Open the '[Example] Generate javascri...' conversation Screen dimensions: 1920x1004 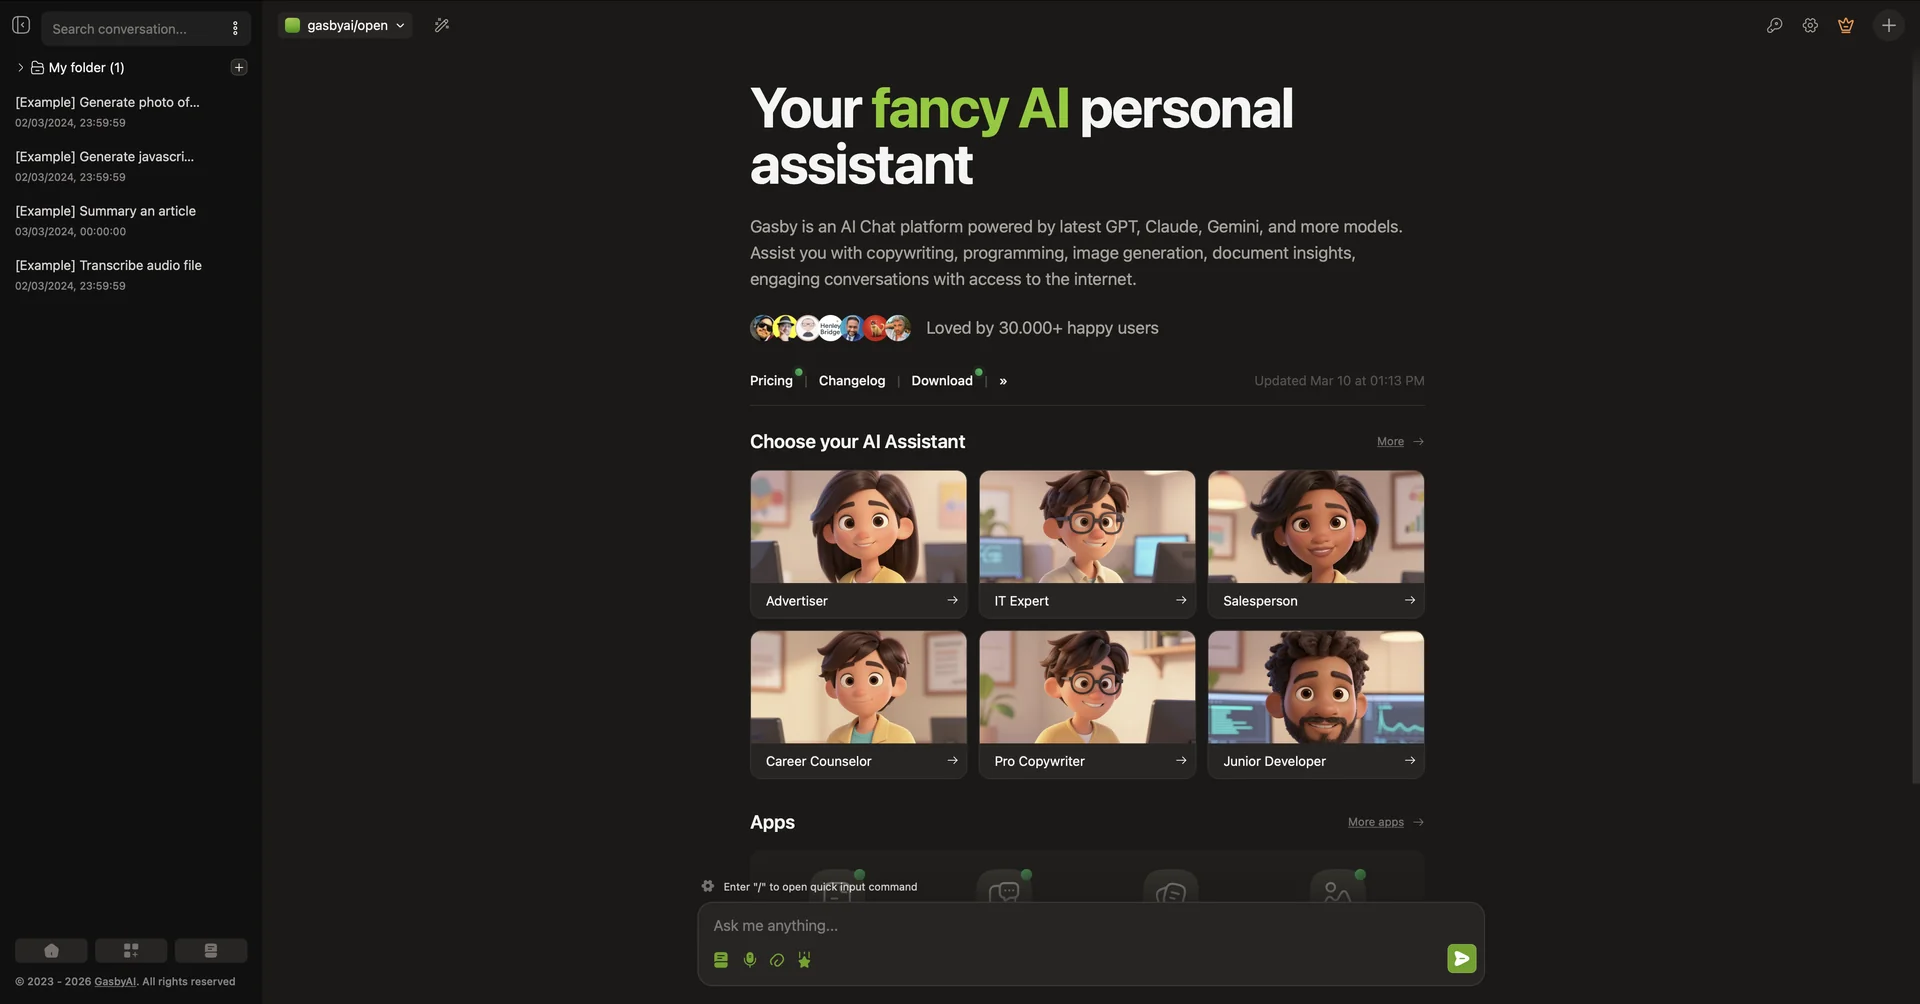(x=130, y=166)
